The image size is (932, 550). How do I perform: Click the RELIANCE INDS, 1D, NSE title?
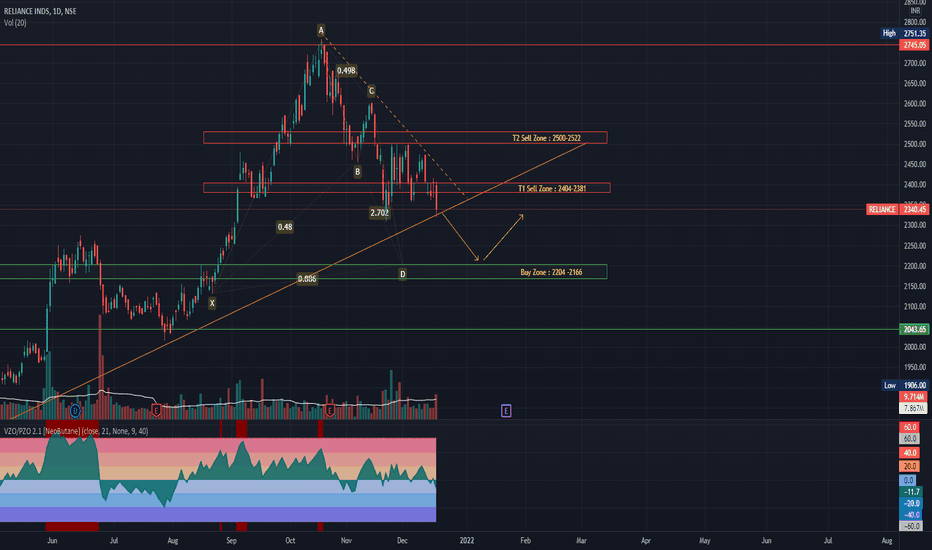click(x=40, y=11)
